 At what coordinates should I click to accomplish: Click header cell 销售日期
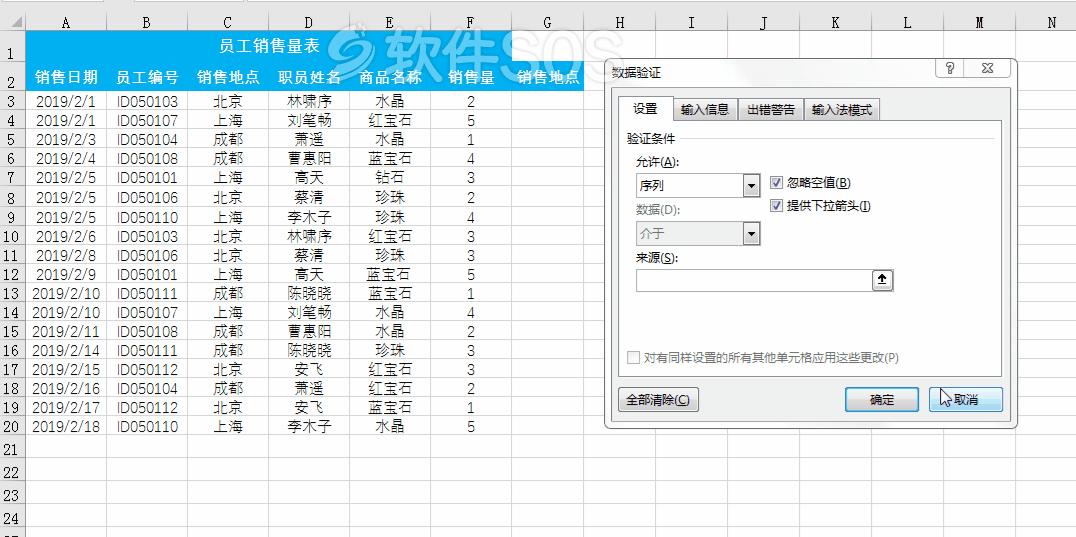pyautogui.click(x=66, y=77)
